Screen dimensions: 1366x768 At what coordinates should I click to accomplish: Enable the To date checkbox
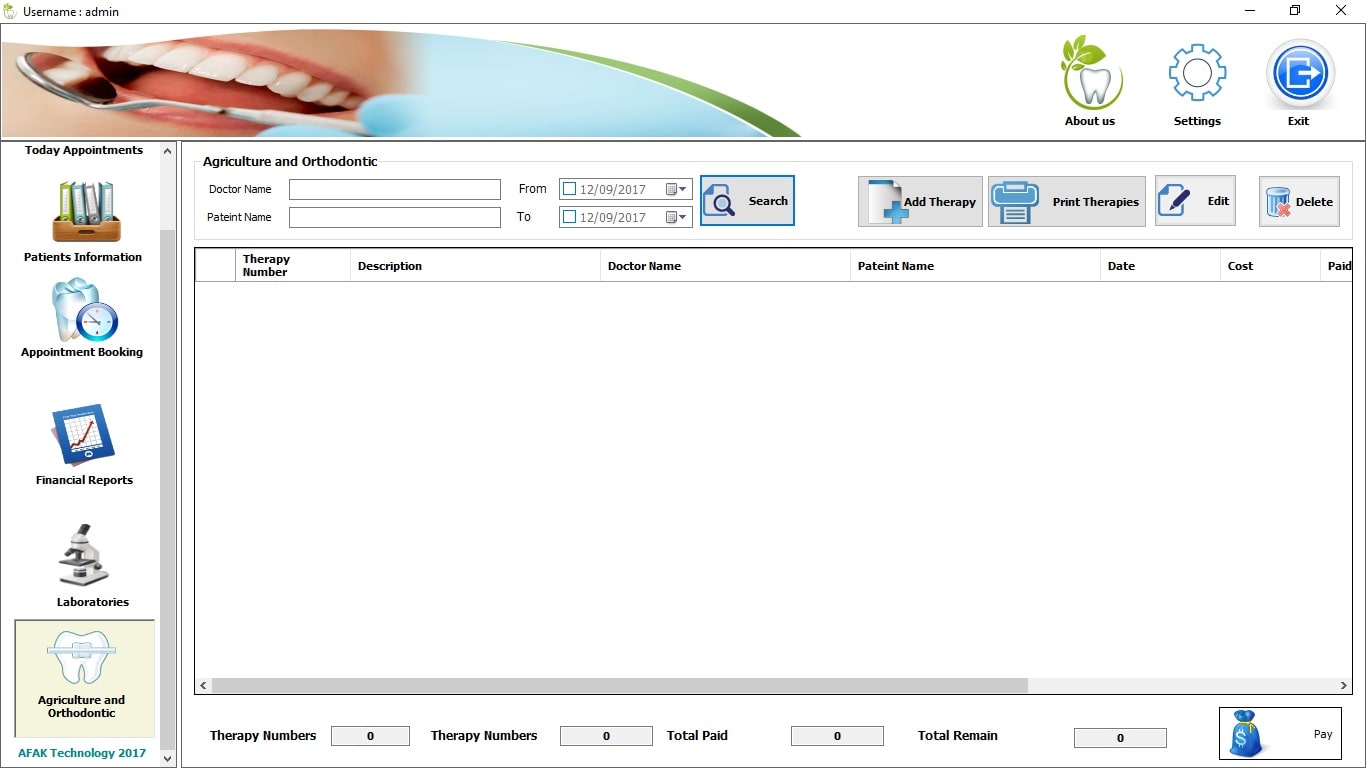(569, 217)
